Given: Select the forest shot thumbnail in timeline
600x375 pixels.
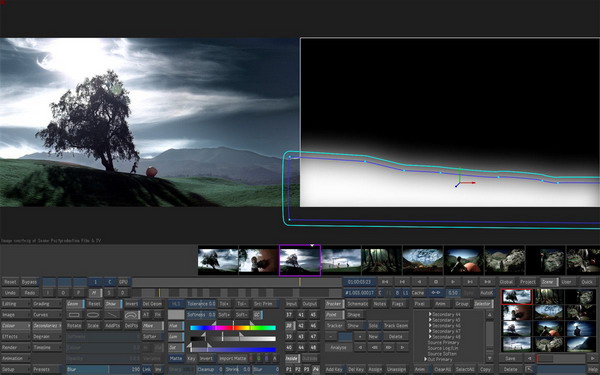Looking at the screenshot, I should point(381,260).
